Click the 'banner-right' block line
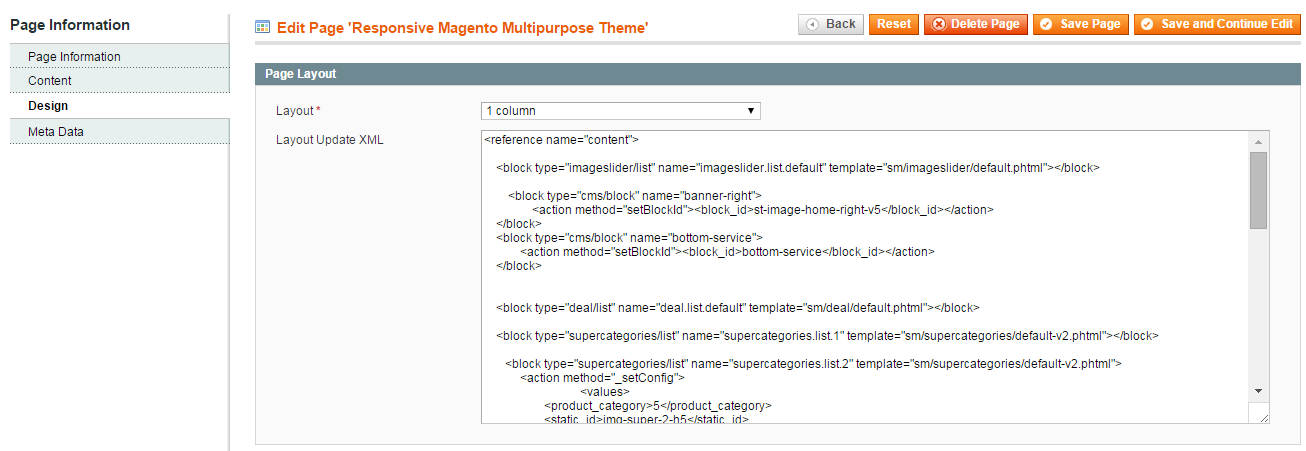Image resolution: width=1306 pixels, height=451 pixels. point(635,196)
